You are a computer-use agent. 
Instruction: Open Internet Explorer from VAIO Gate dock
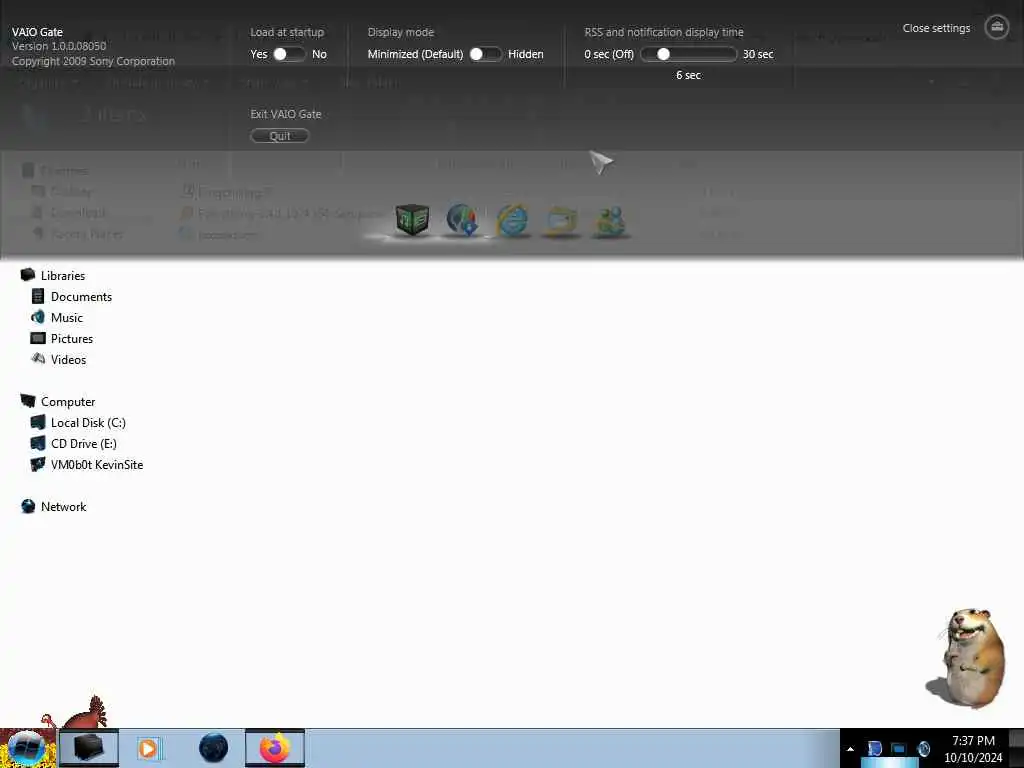pyautogui.click(x=513, y=219)
